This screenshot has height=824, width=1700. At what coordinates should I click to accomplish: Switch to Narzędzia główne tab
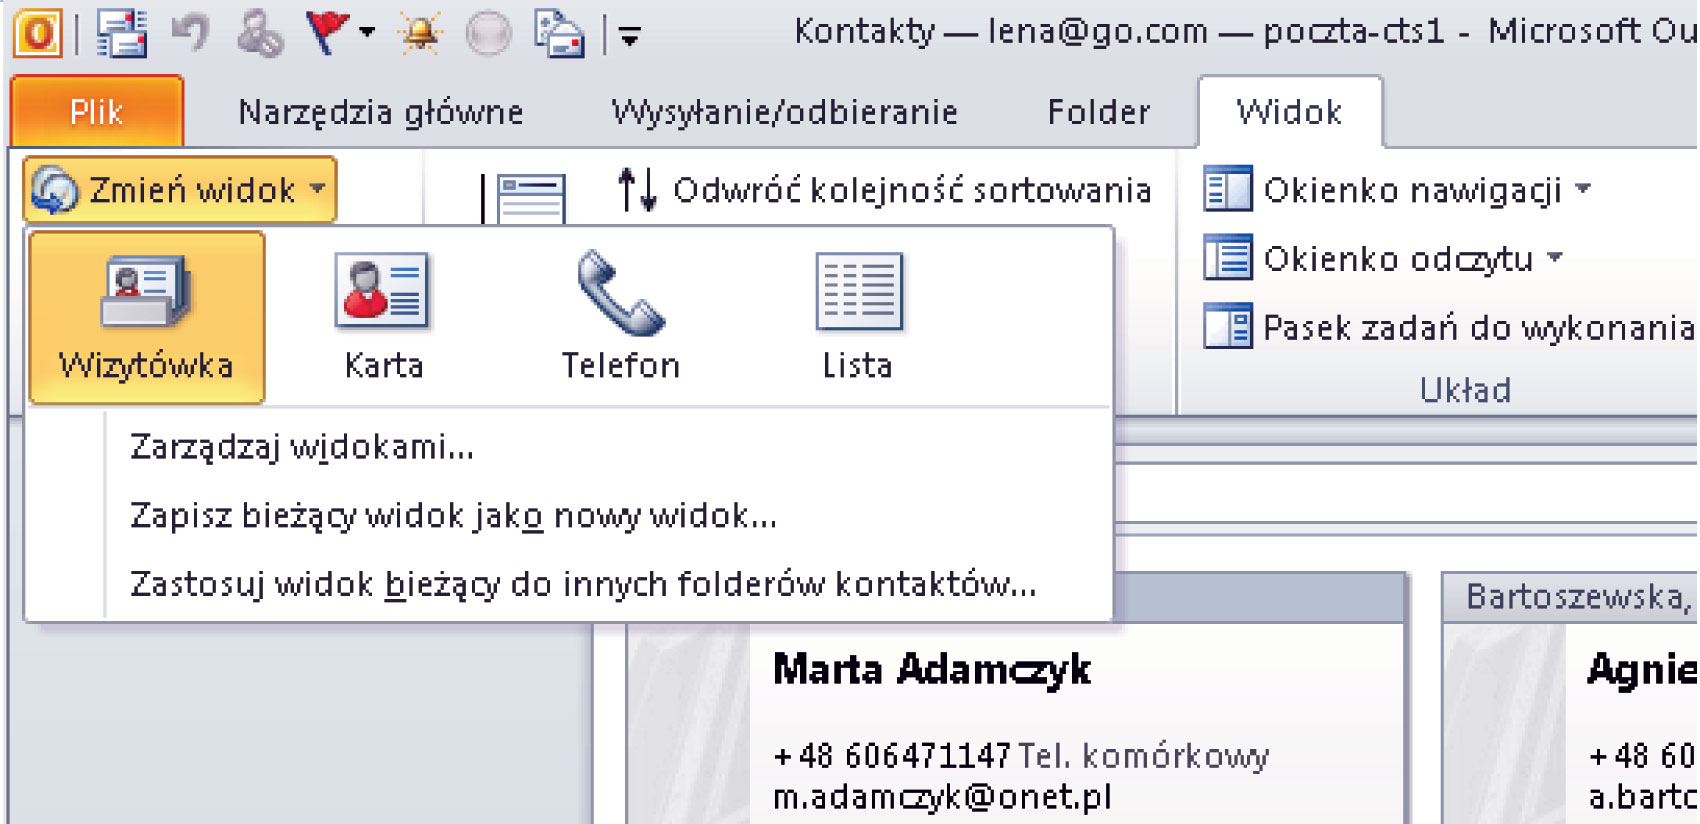click(380, 112)
